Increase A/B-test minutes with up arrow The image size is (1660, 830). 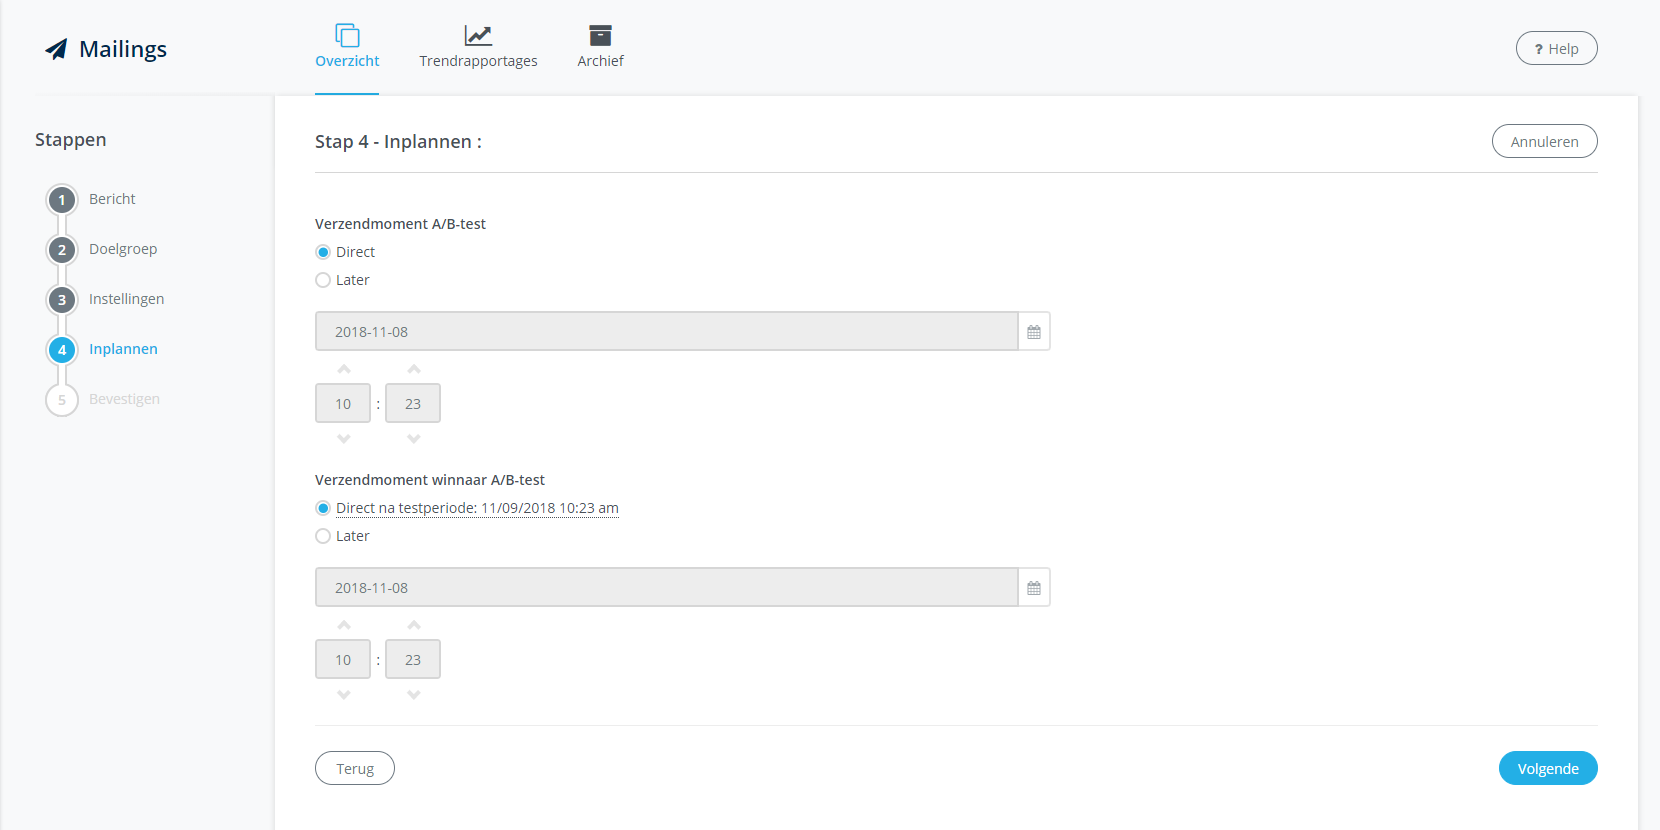point(414,369)
